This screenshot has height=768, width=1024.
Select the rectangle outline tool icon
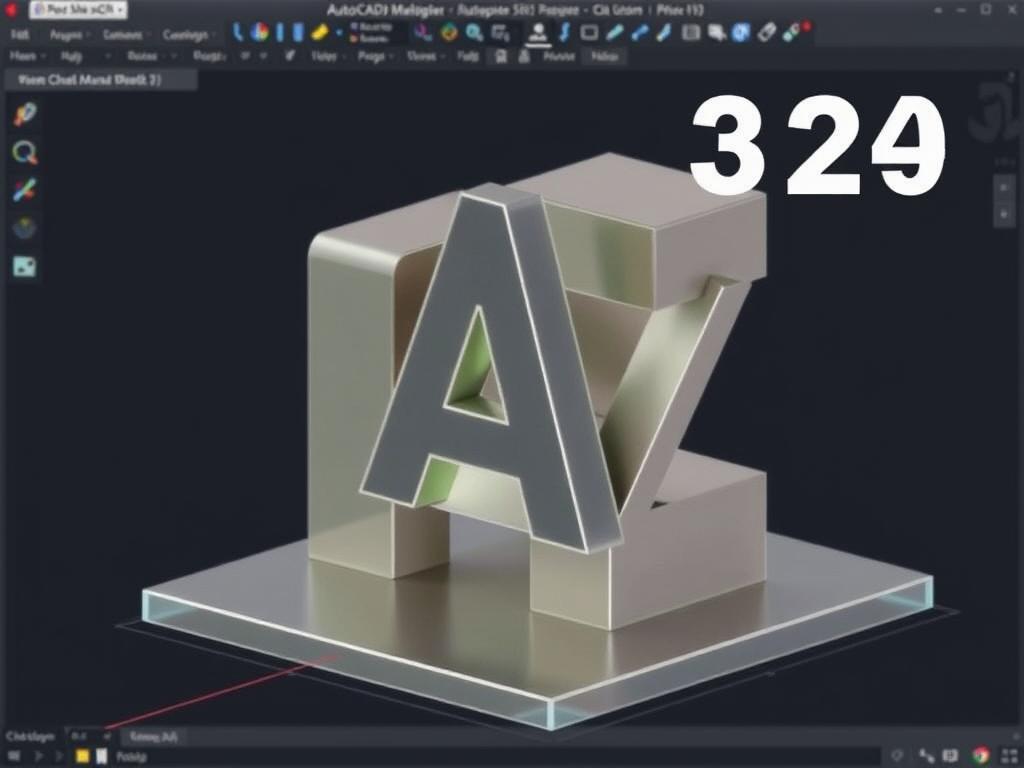click(589, 32)
